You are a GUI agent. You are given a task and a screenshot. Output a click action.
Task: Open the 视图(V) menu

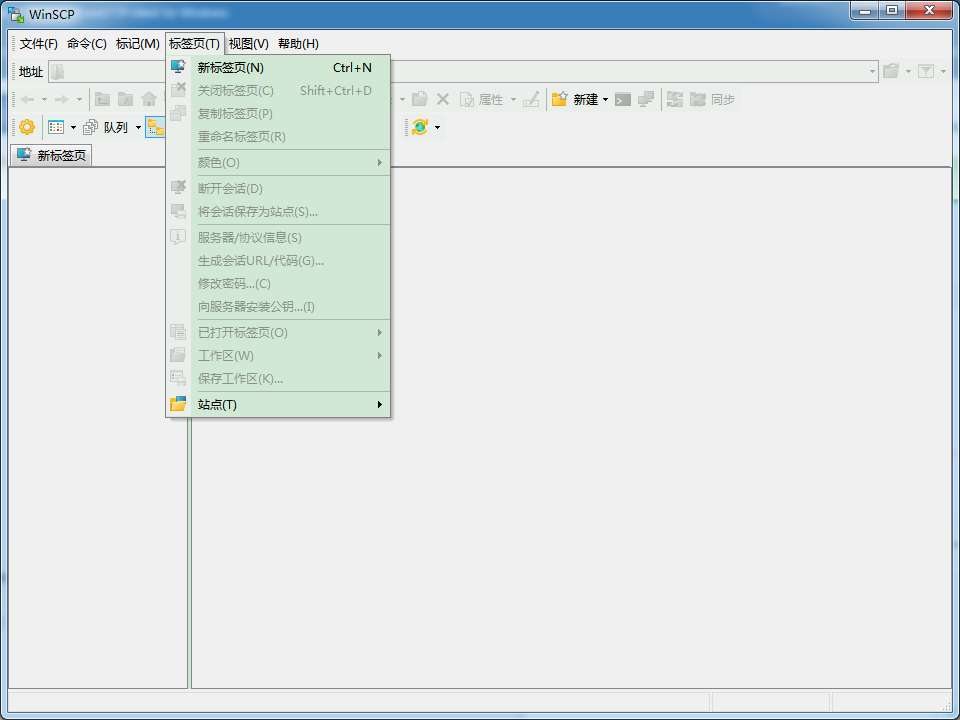tap(248, 44)
